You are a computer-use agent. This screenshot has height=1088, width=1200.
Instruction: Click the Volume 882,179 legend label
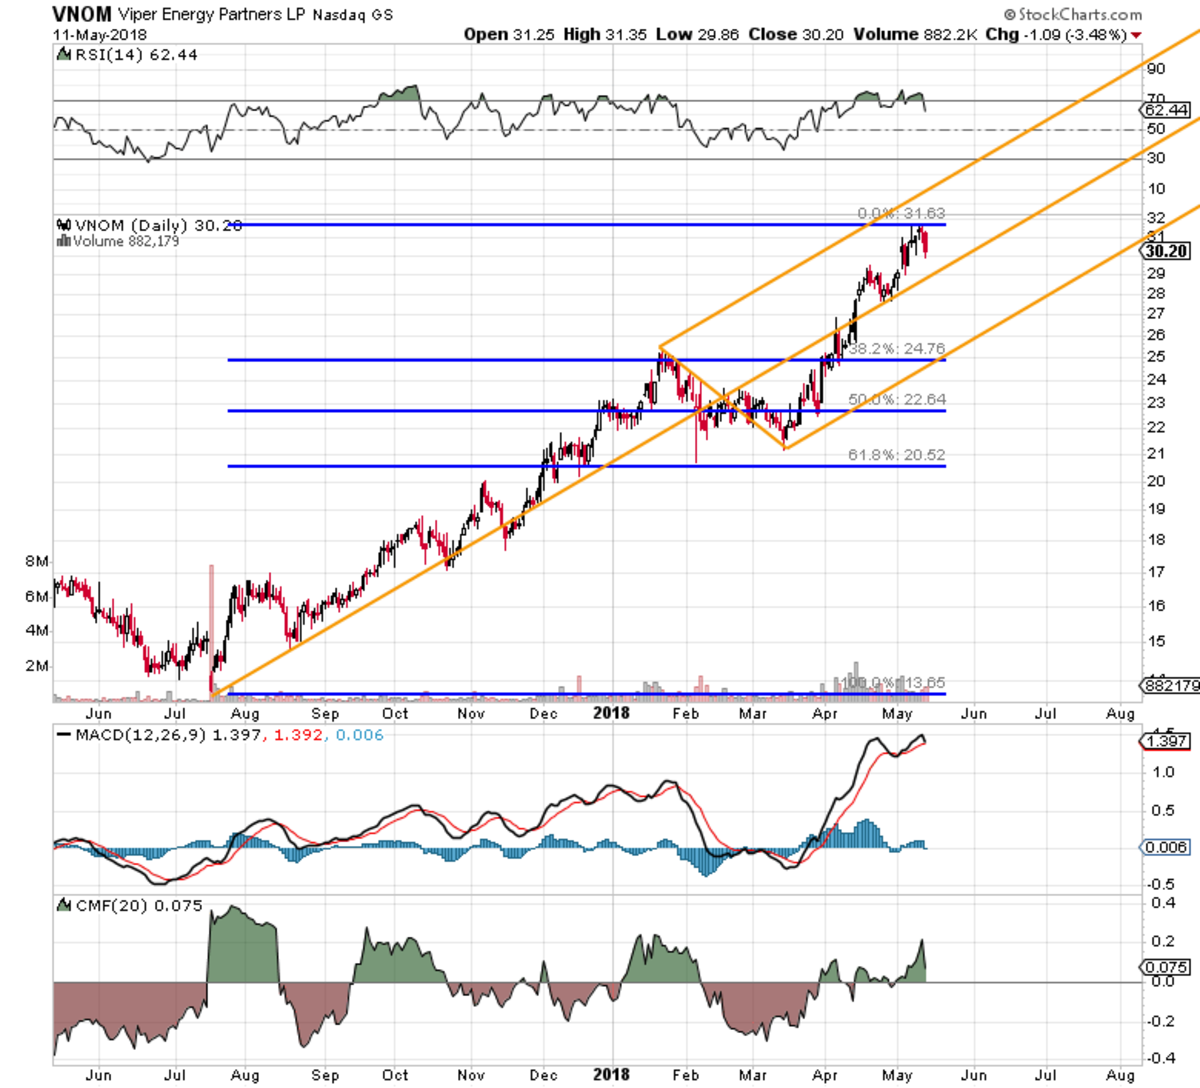tap(126, 241)
